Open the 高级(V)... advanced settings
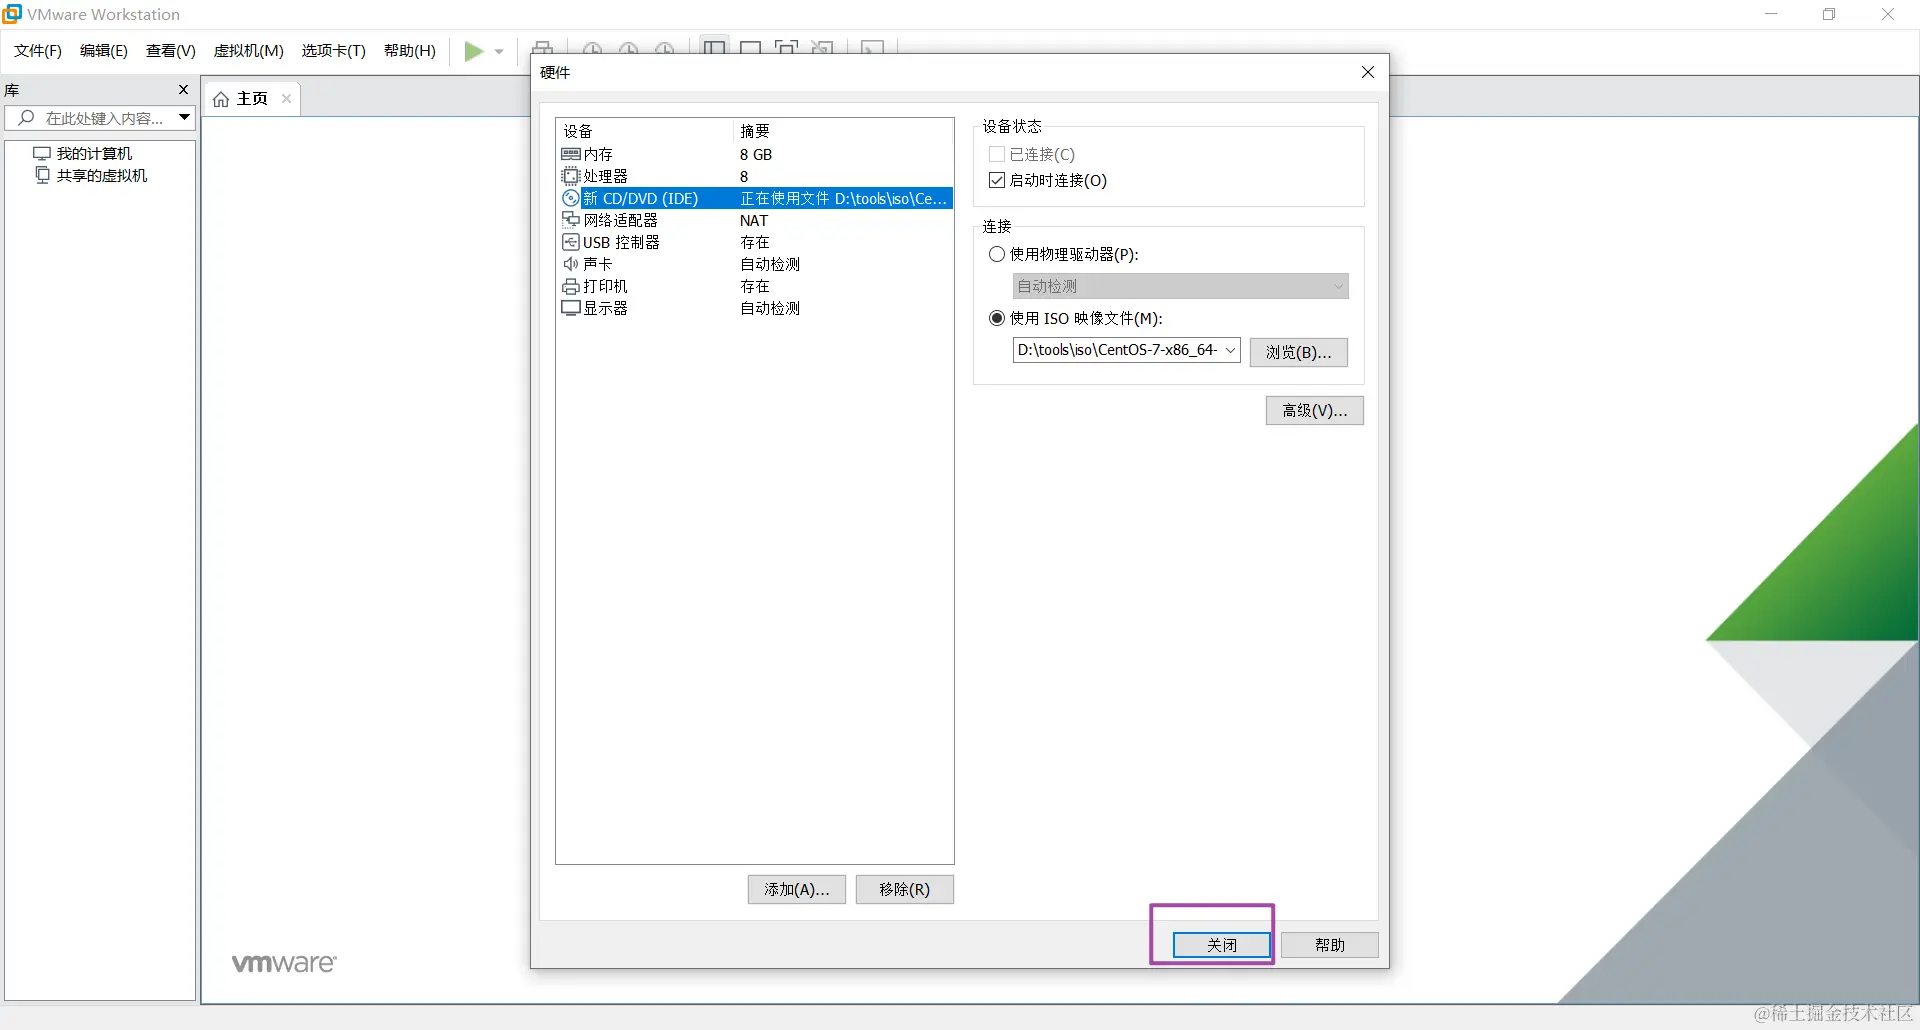 pyautogui.click(x=1314, y=410)
